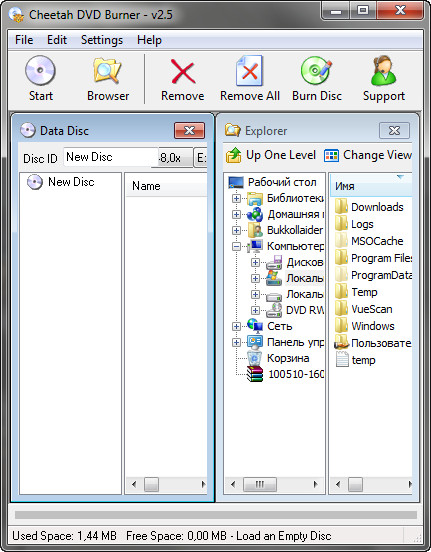
Task: Click the Data Disc list scrollbar thumb
Action: (x=151, y=484)
